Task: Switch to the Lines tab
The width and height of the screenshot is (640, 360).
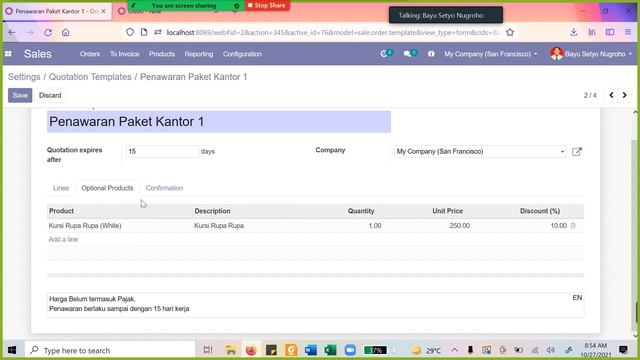Action: point(61,188)
